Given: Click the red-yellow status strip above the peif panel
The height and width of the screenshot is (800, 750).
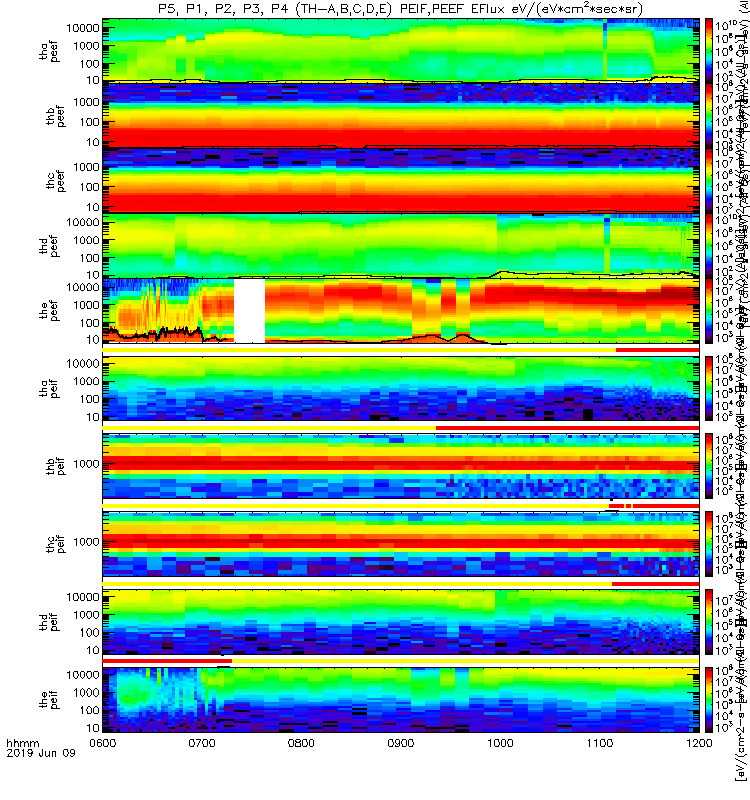Looking at the screenshot, I should (401, 661).
